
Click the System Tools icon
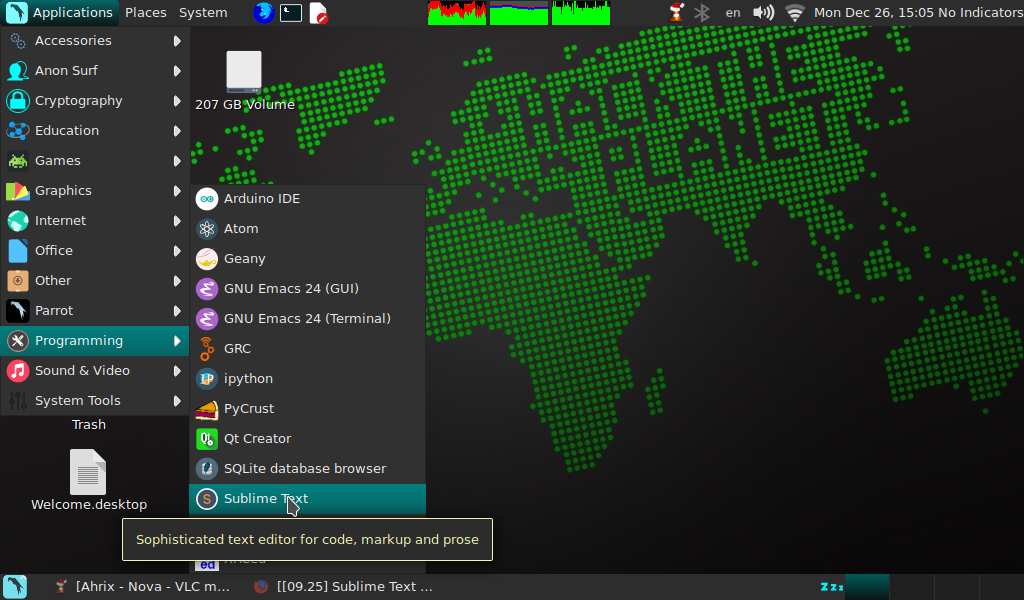[18, 401]
